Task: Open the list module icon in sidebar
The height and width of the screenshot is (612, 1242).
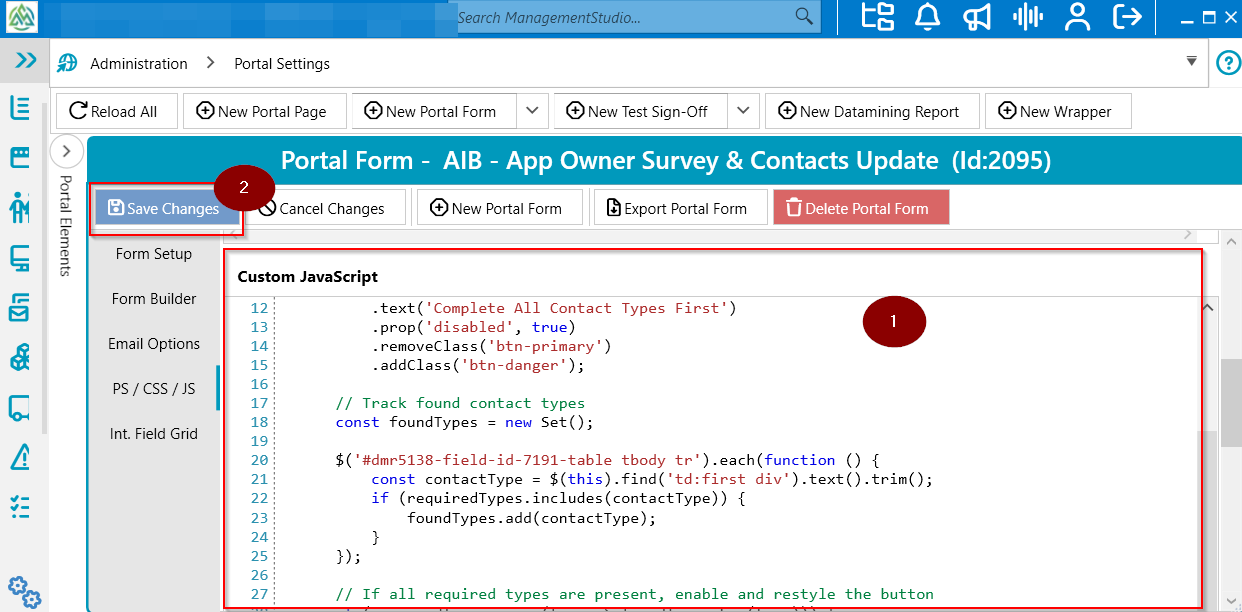Action: (x=19, y=107)
